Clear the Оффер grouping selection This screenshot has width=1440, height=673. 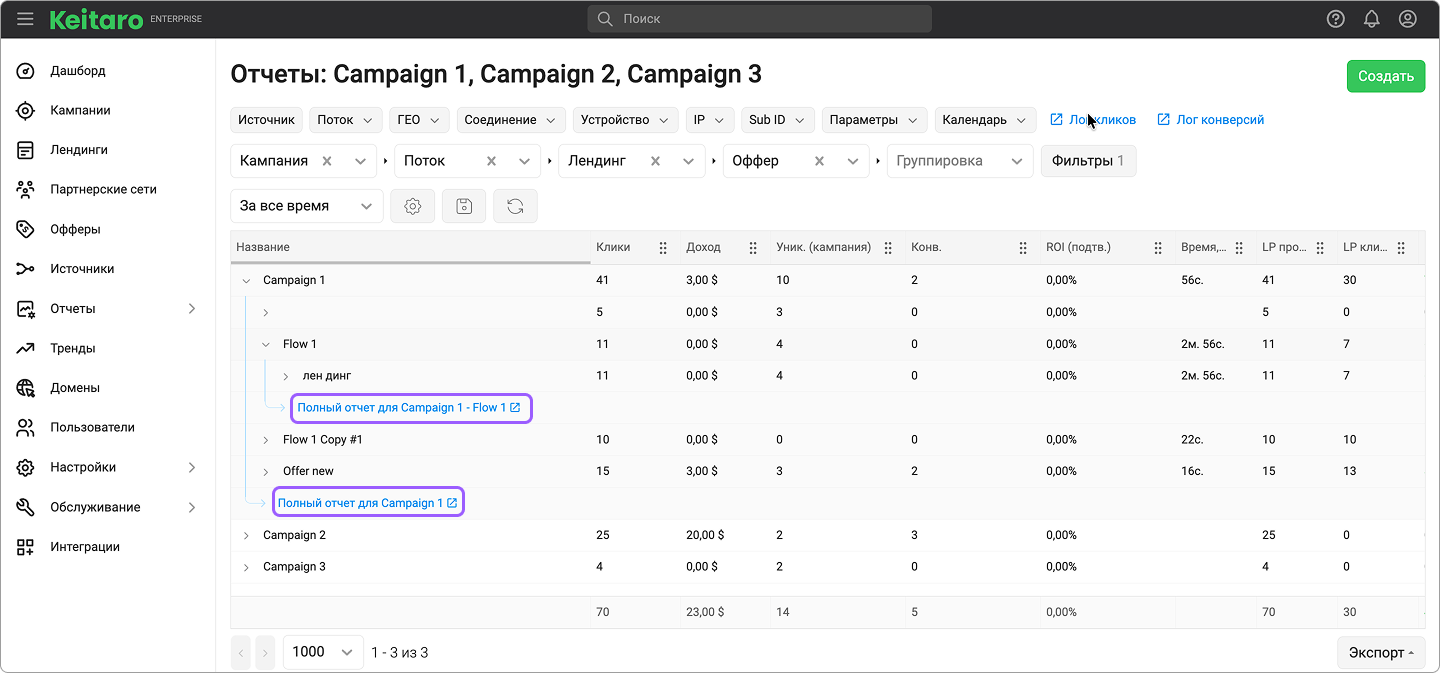(x=819, y=161)
